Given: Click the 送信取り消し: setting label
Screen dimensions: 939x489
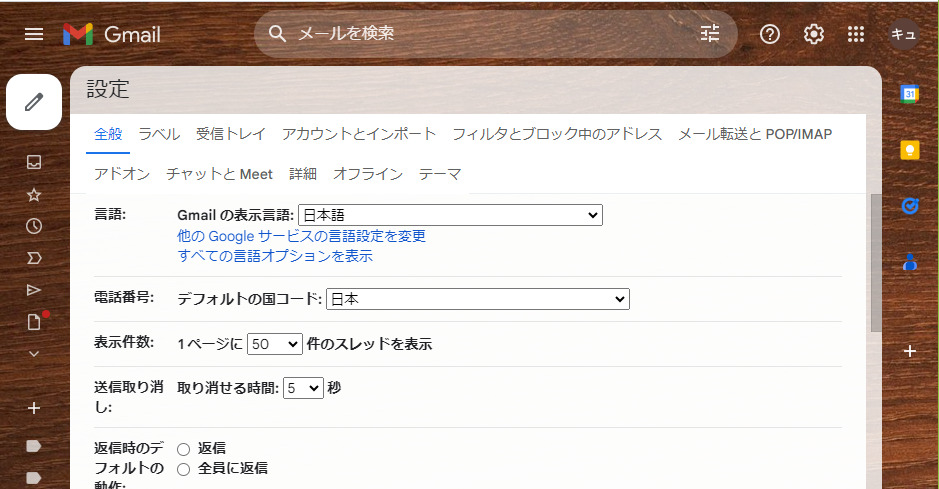Looking at the screenshot, I should click(128, 397).
